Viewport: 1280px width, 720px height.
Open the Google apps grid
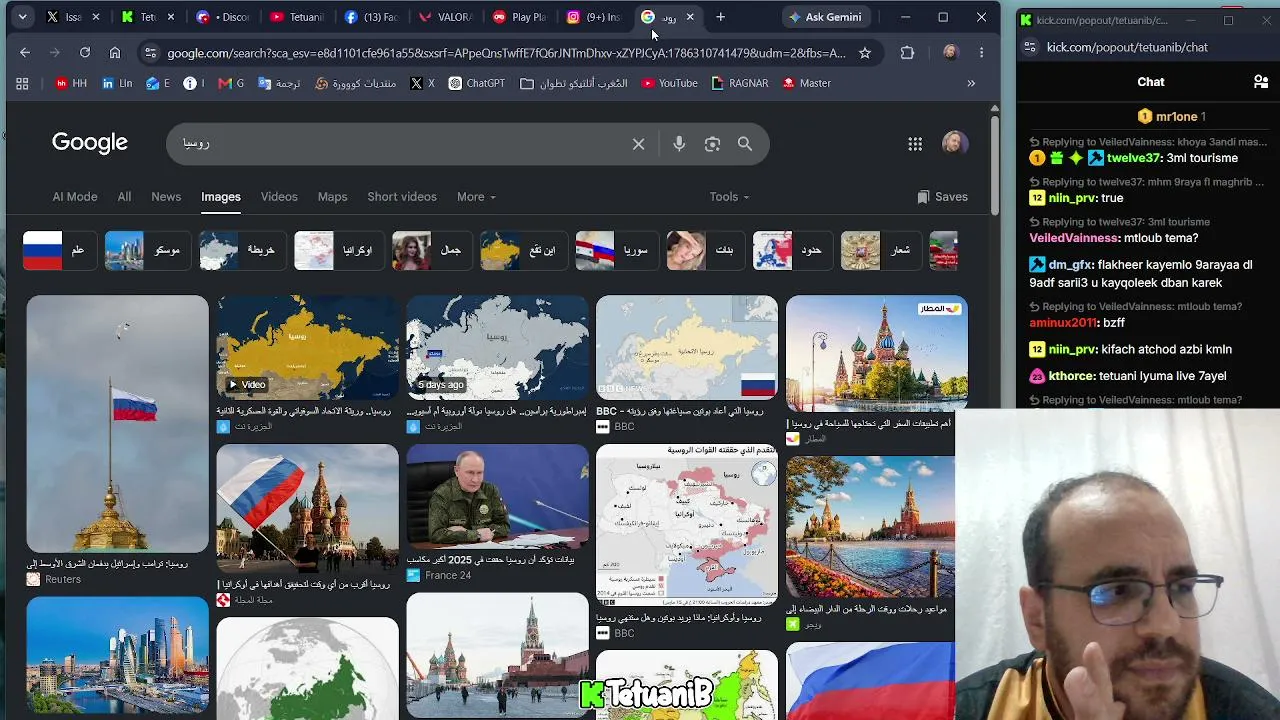tap(915, 144)
